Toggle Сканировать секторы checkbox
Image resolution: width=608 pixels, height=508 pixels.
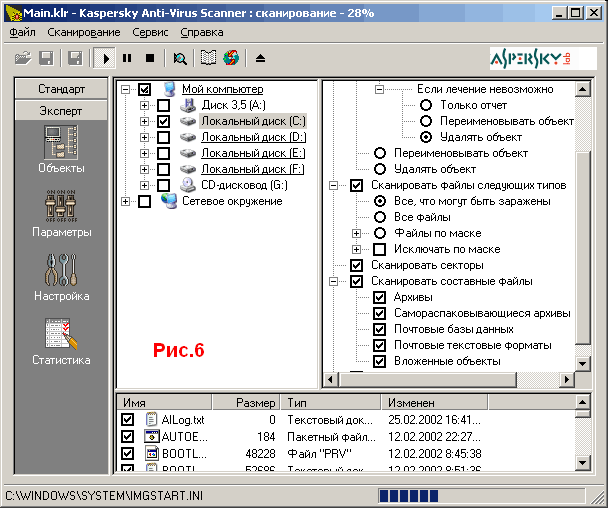click(356, 265)
